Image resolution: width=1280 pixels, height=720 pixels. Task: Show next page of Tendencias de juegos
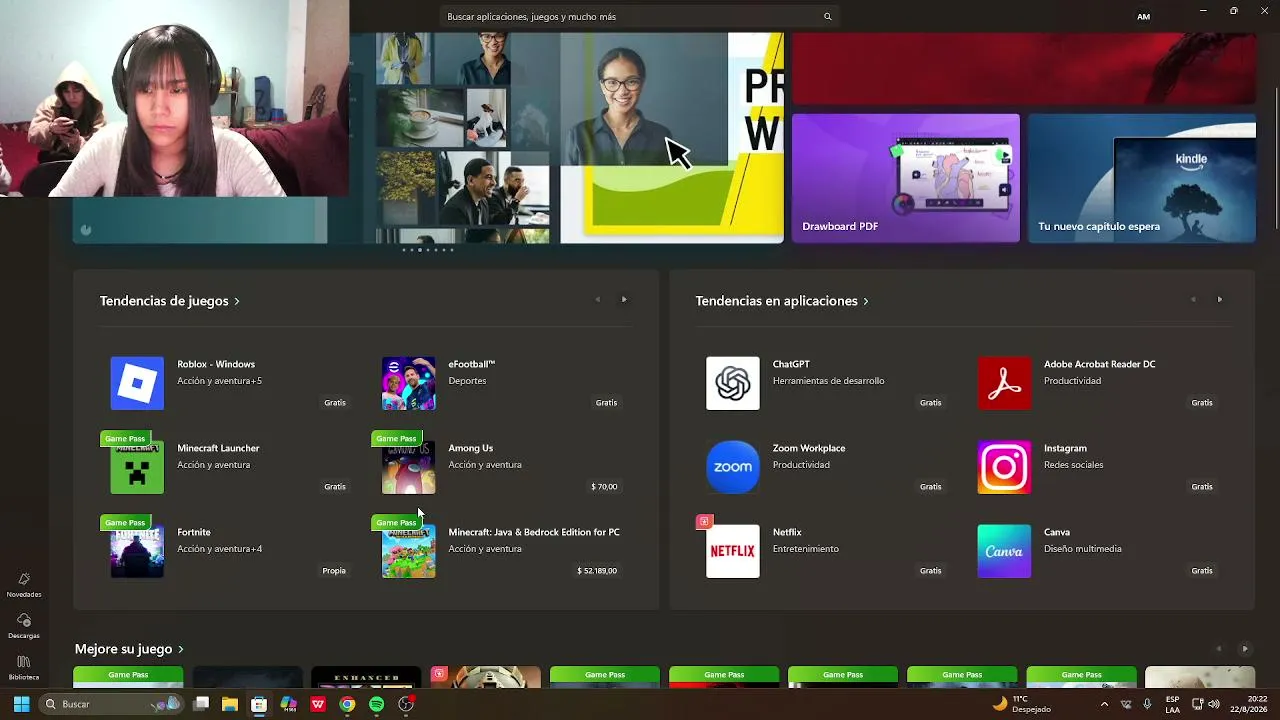624,299
